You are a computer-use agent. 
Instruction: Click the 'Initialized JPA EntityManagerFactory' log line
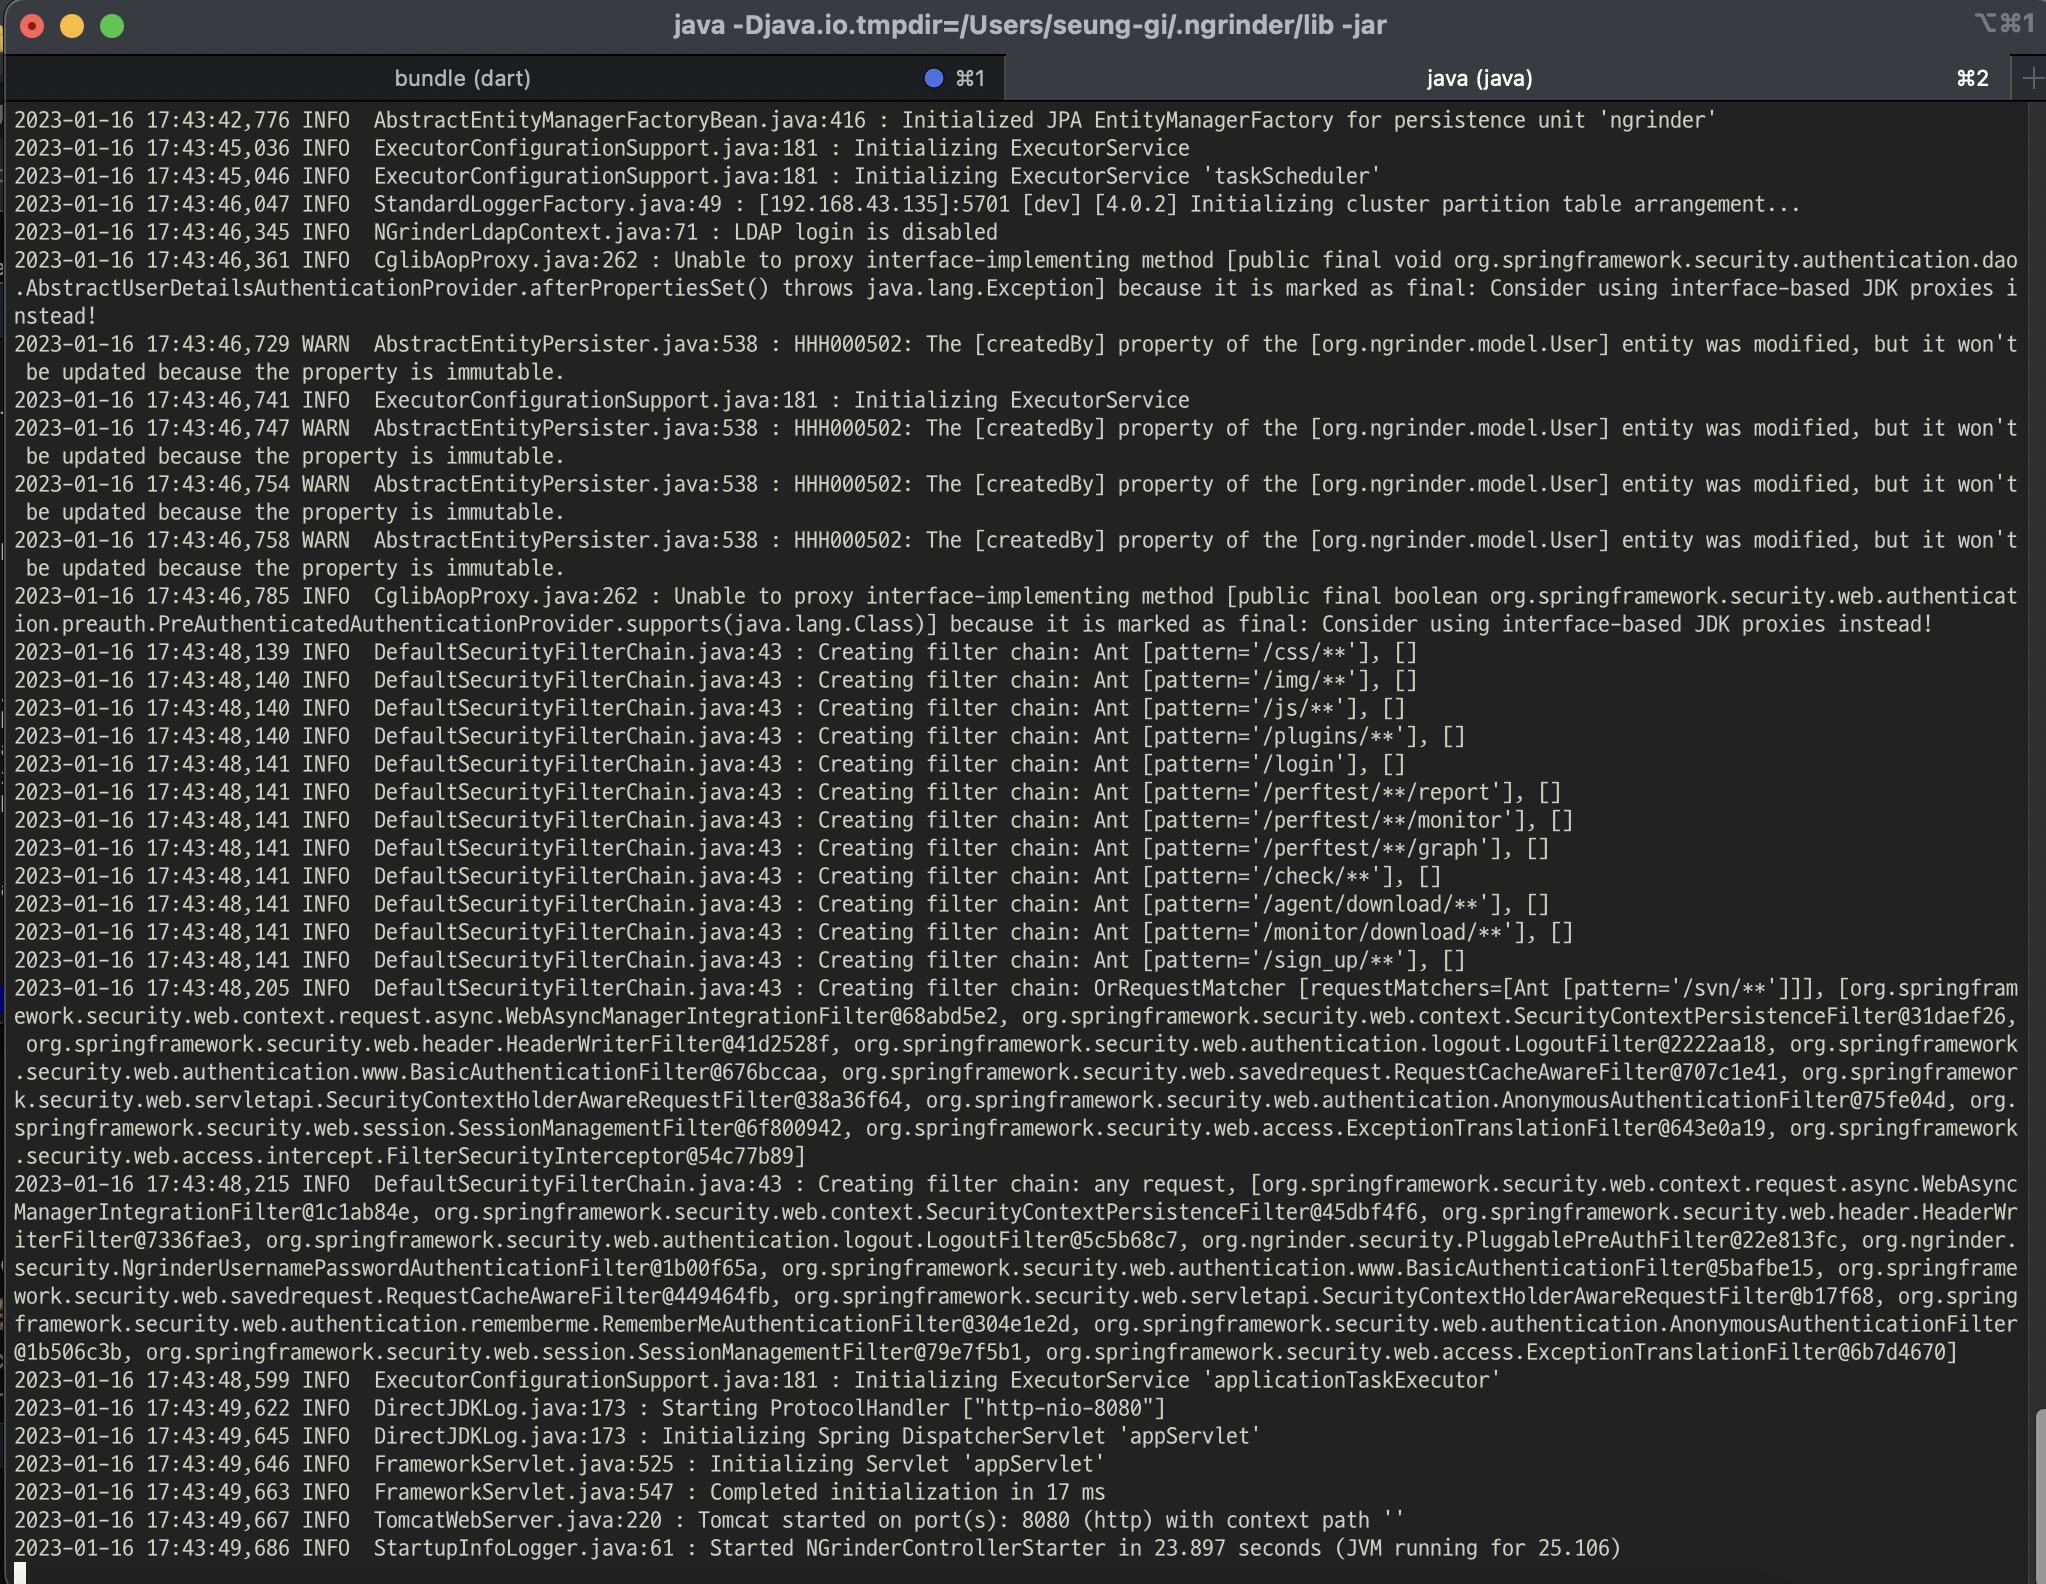pos(866,120)
